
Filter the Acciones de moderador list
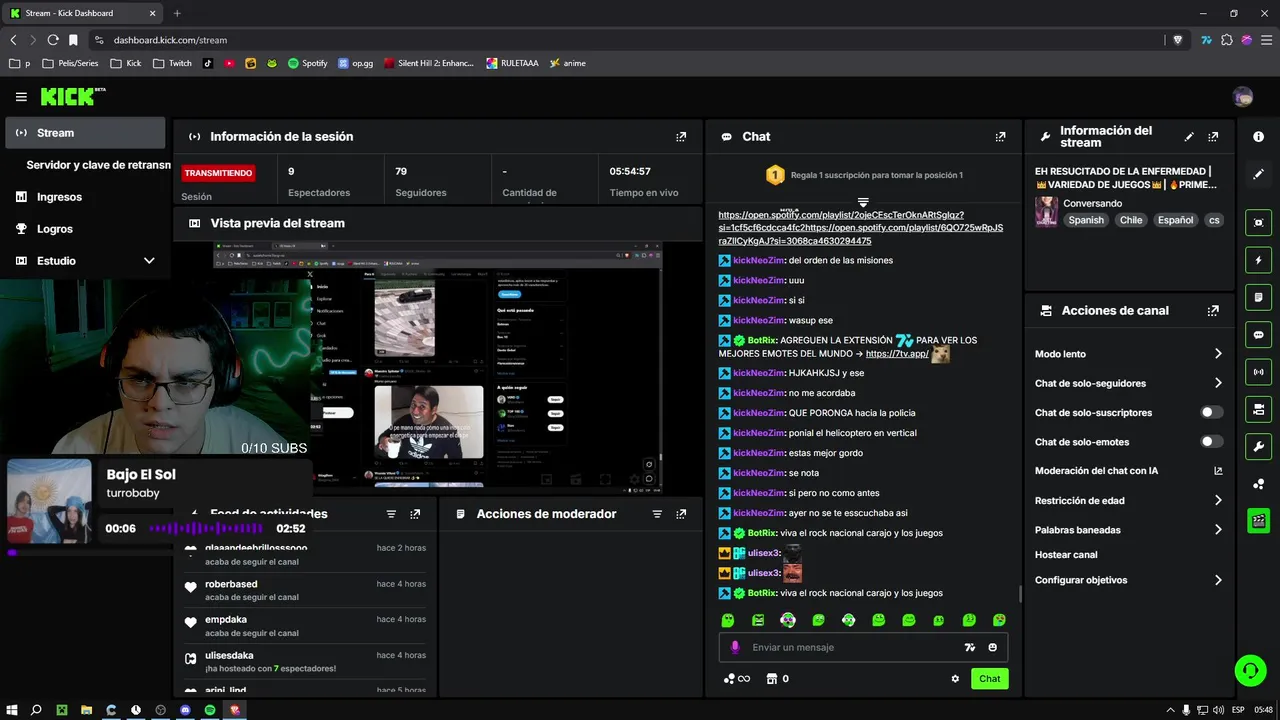657,514
